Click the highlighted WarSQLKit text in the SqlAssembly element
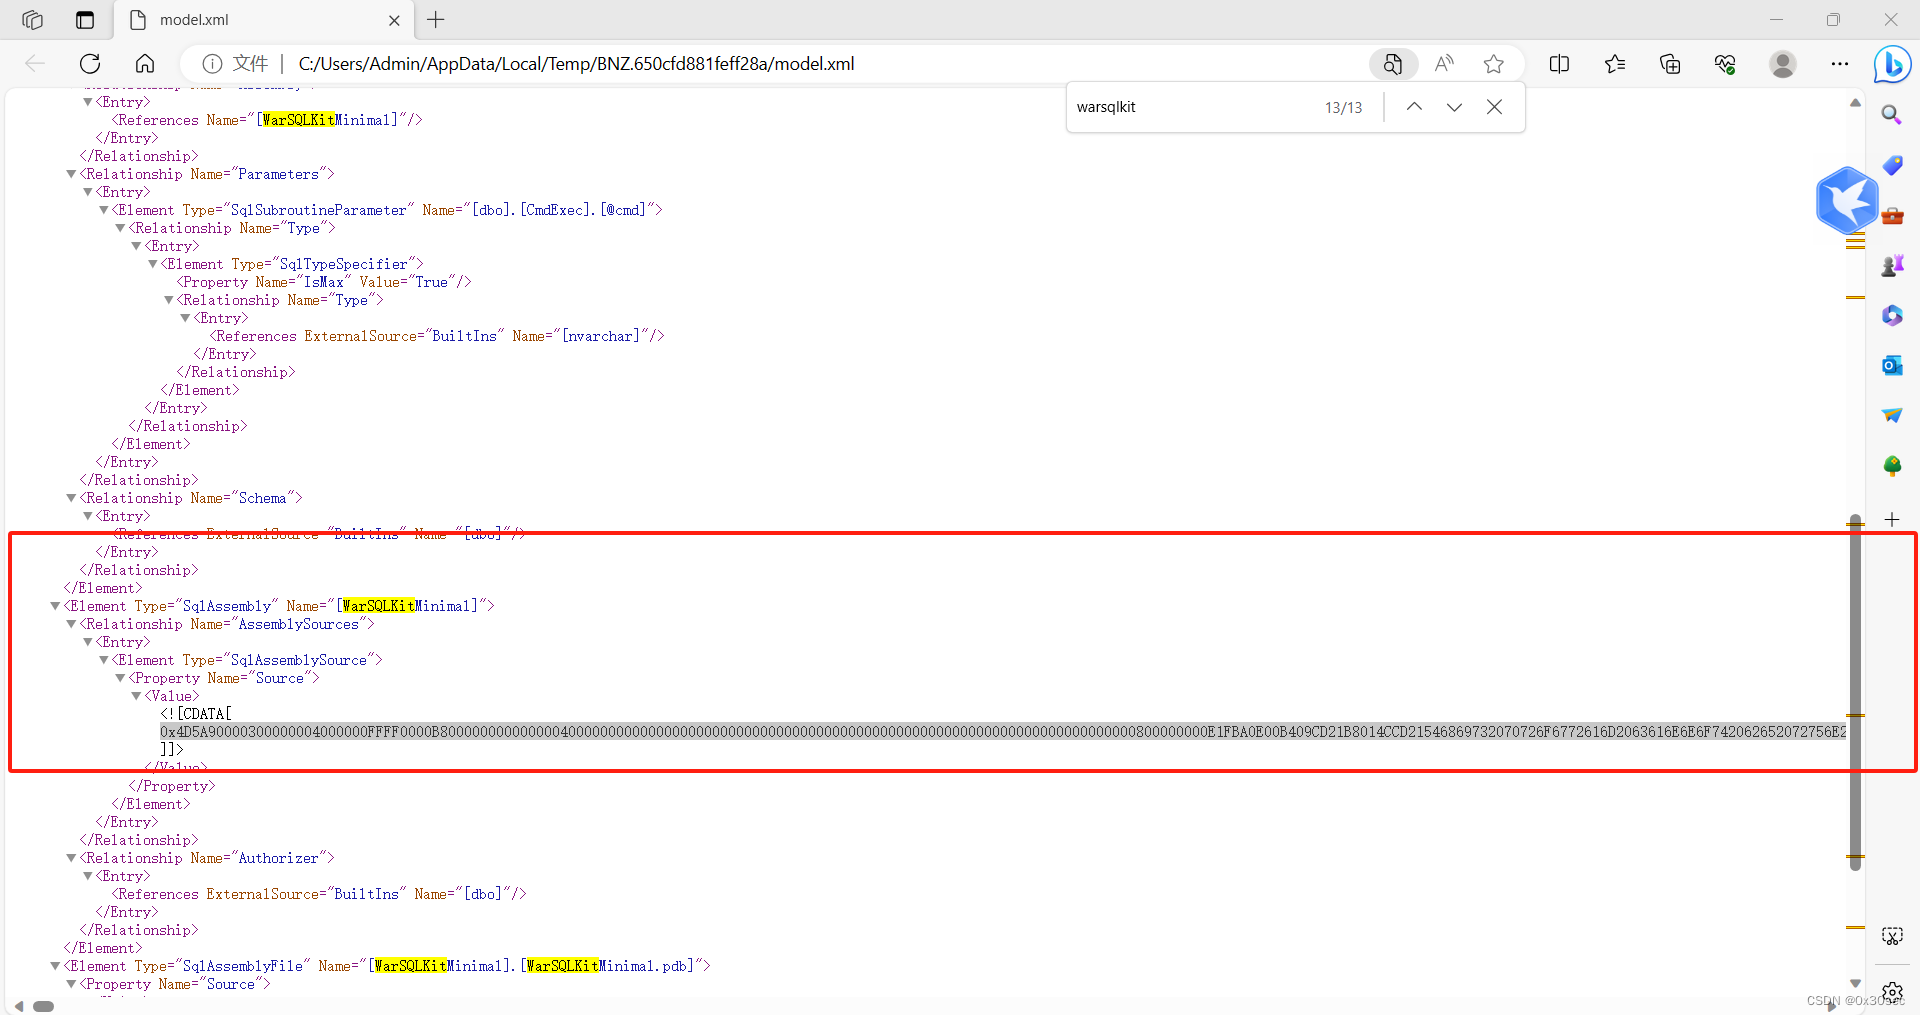 [x=378, y=606]
